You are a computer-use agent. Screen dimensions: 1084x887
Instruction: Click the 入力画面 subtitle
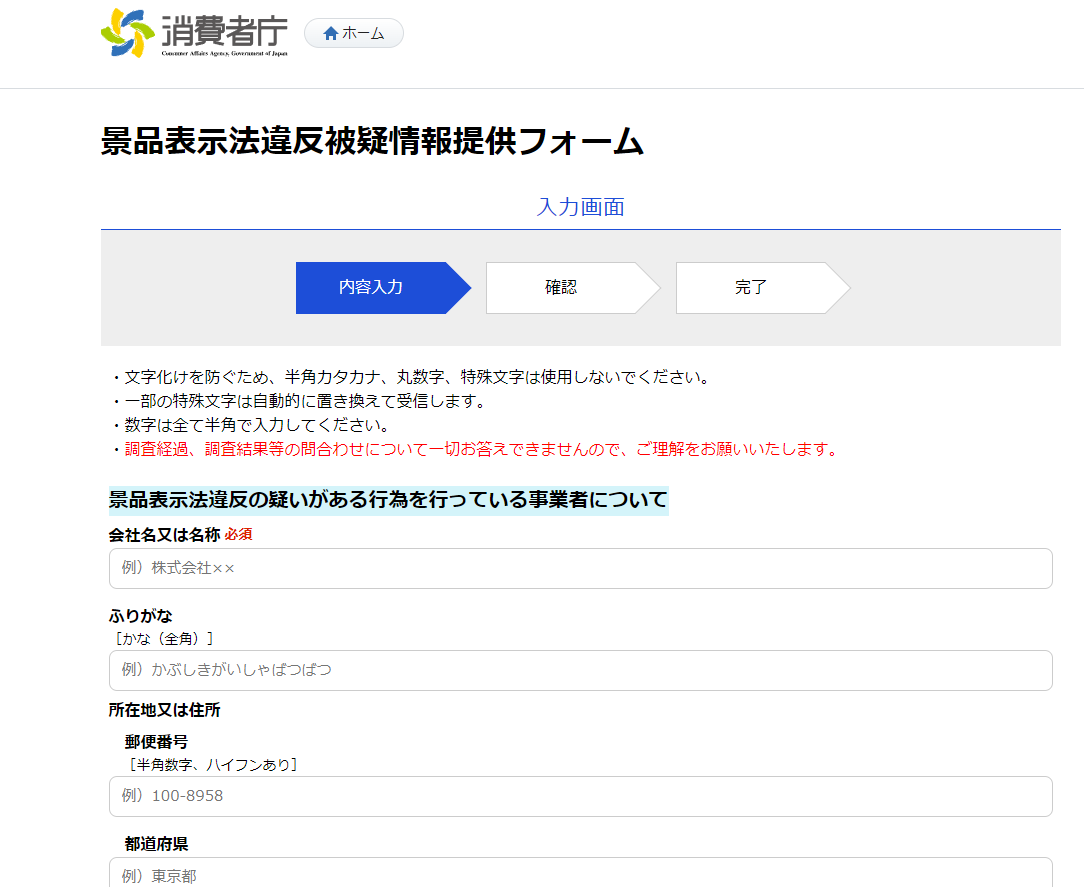(x=581, y=207)
